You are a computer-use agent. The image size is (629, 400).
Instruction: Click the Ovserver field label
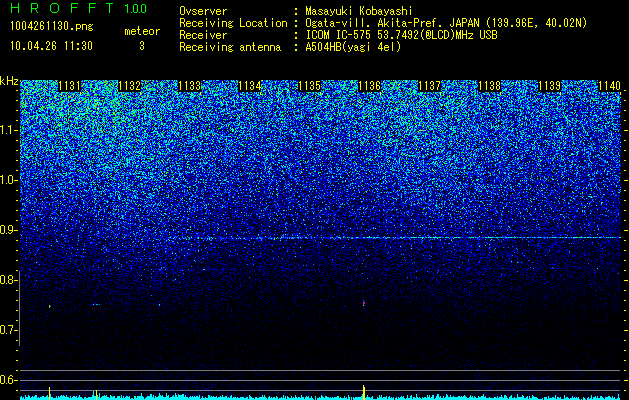pos(203,11)
